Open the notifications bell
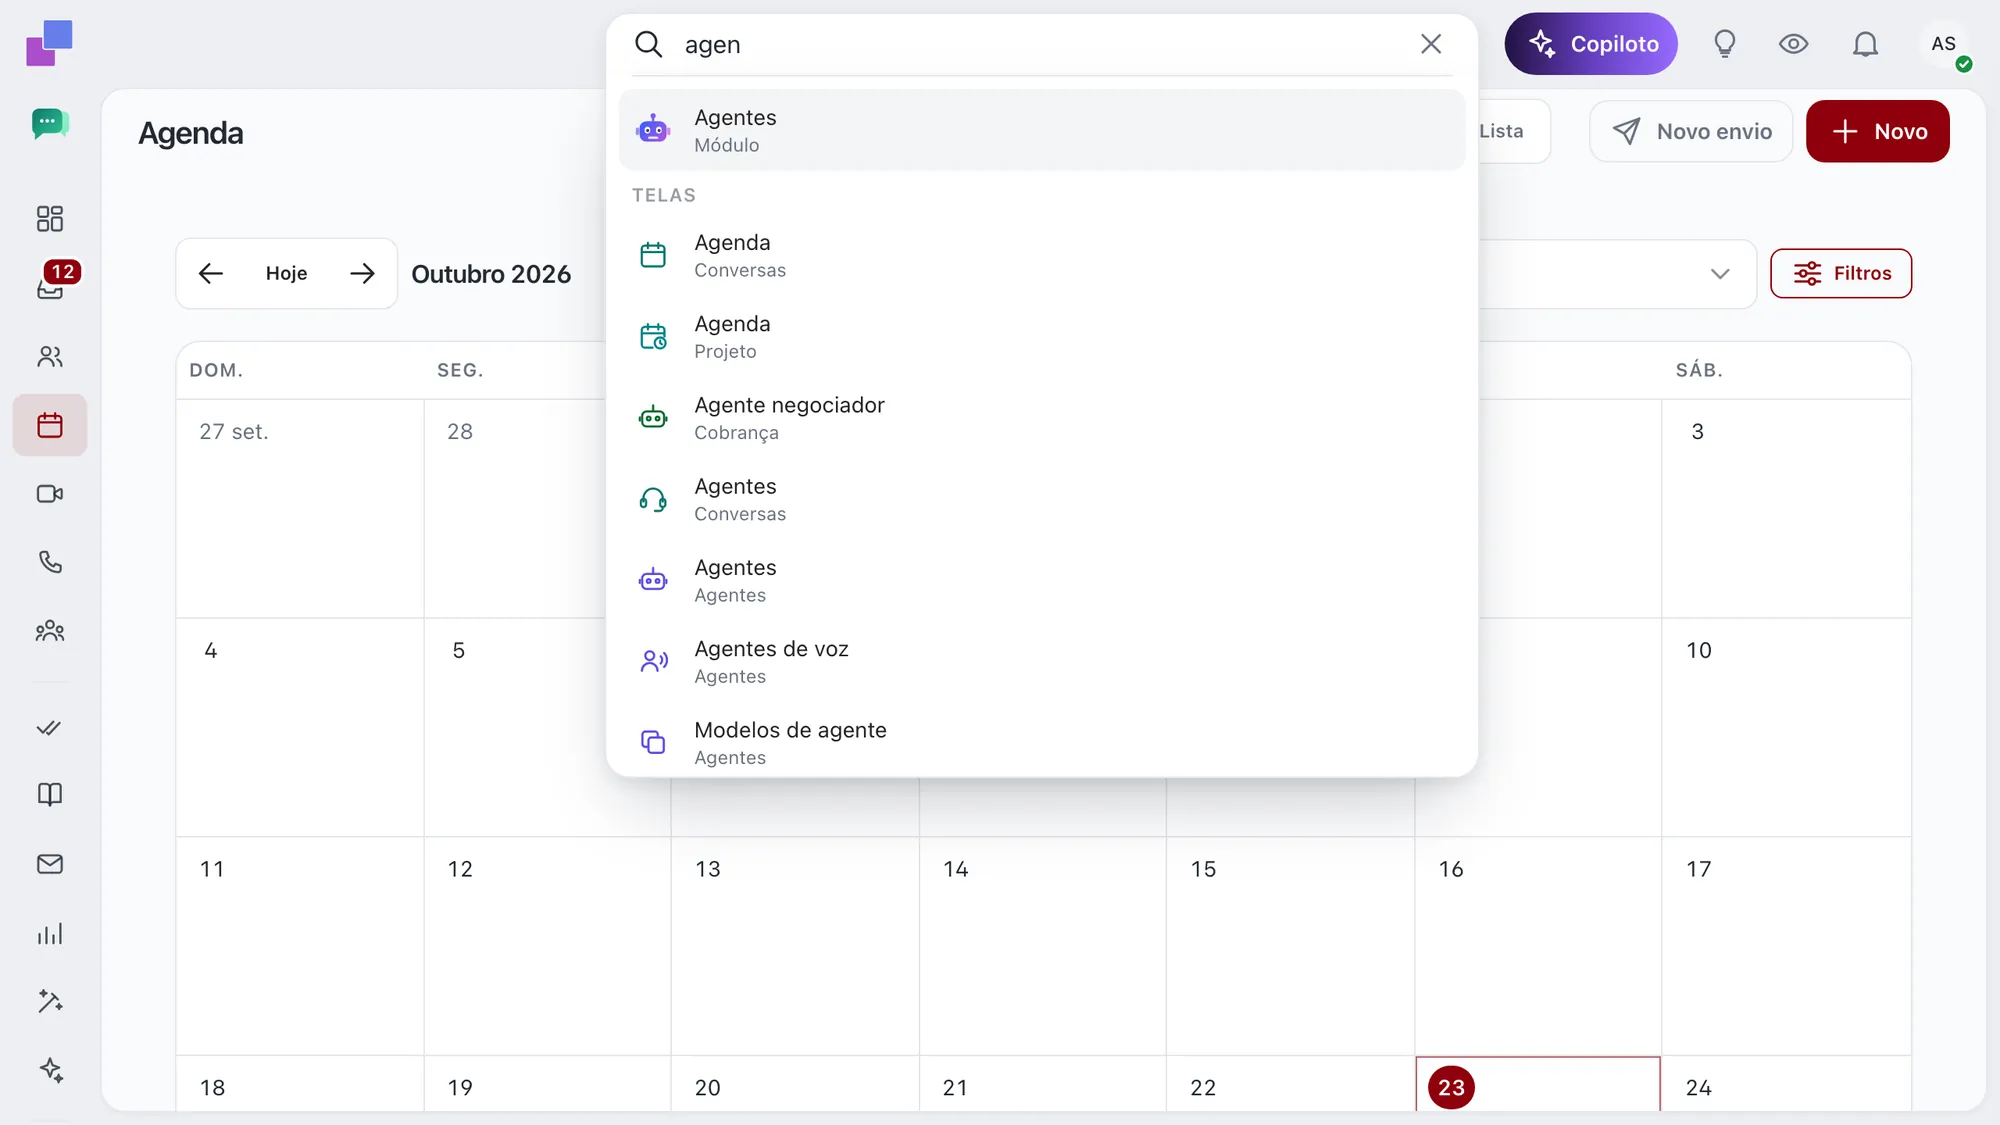This screenshot has height=1125, width=2000. point(1865,44)
